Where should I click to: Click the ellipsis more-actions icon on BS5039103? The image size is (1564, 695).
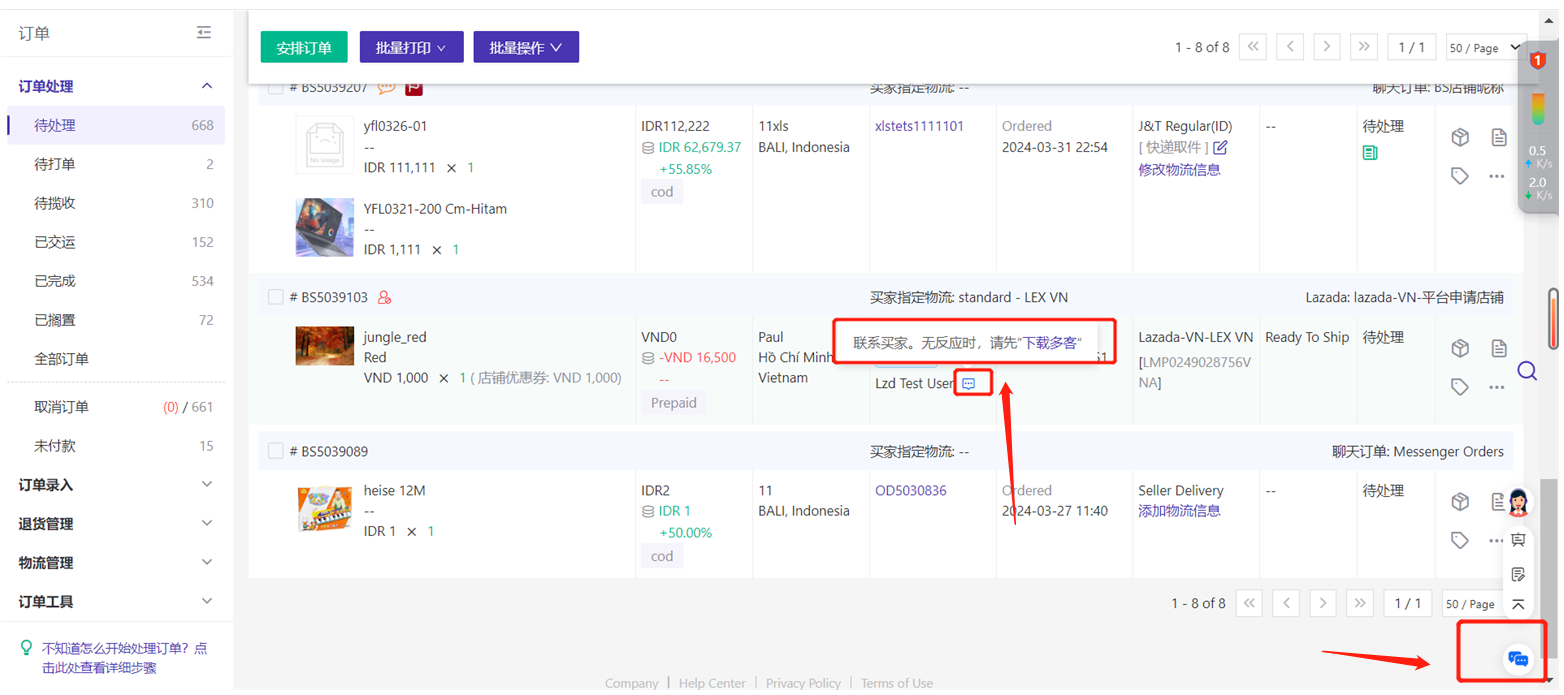(x=1499, y=386)
